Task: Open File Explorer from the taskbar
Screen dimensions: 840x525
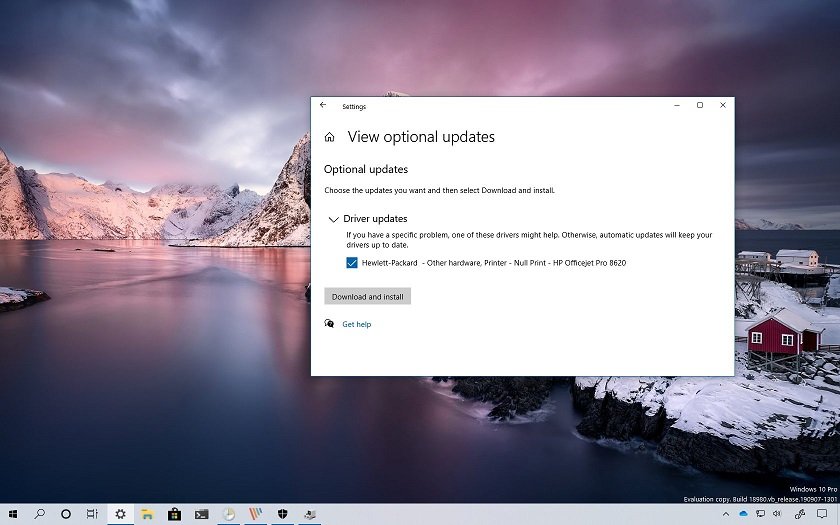Action: tap(147, 514)
